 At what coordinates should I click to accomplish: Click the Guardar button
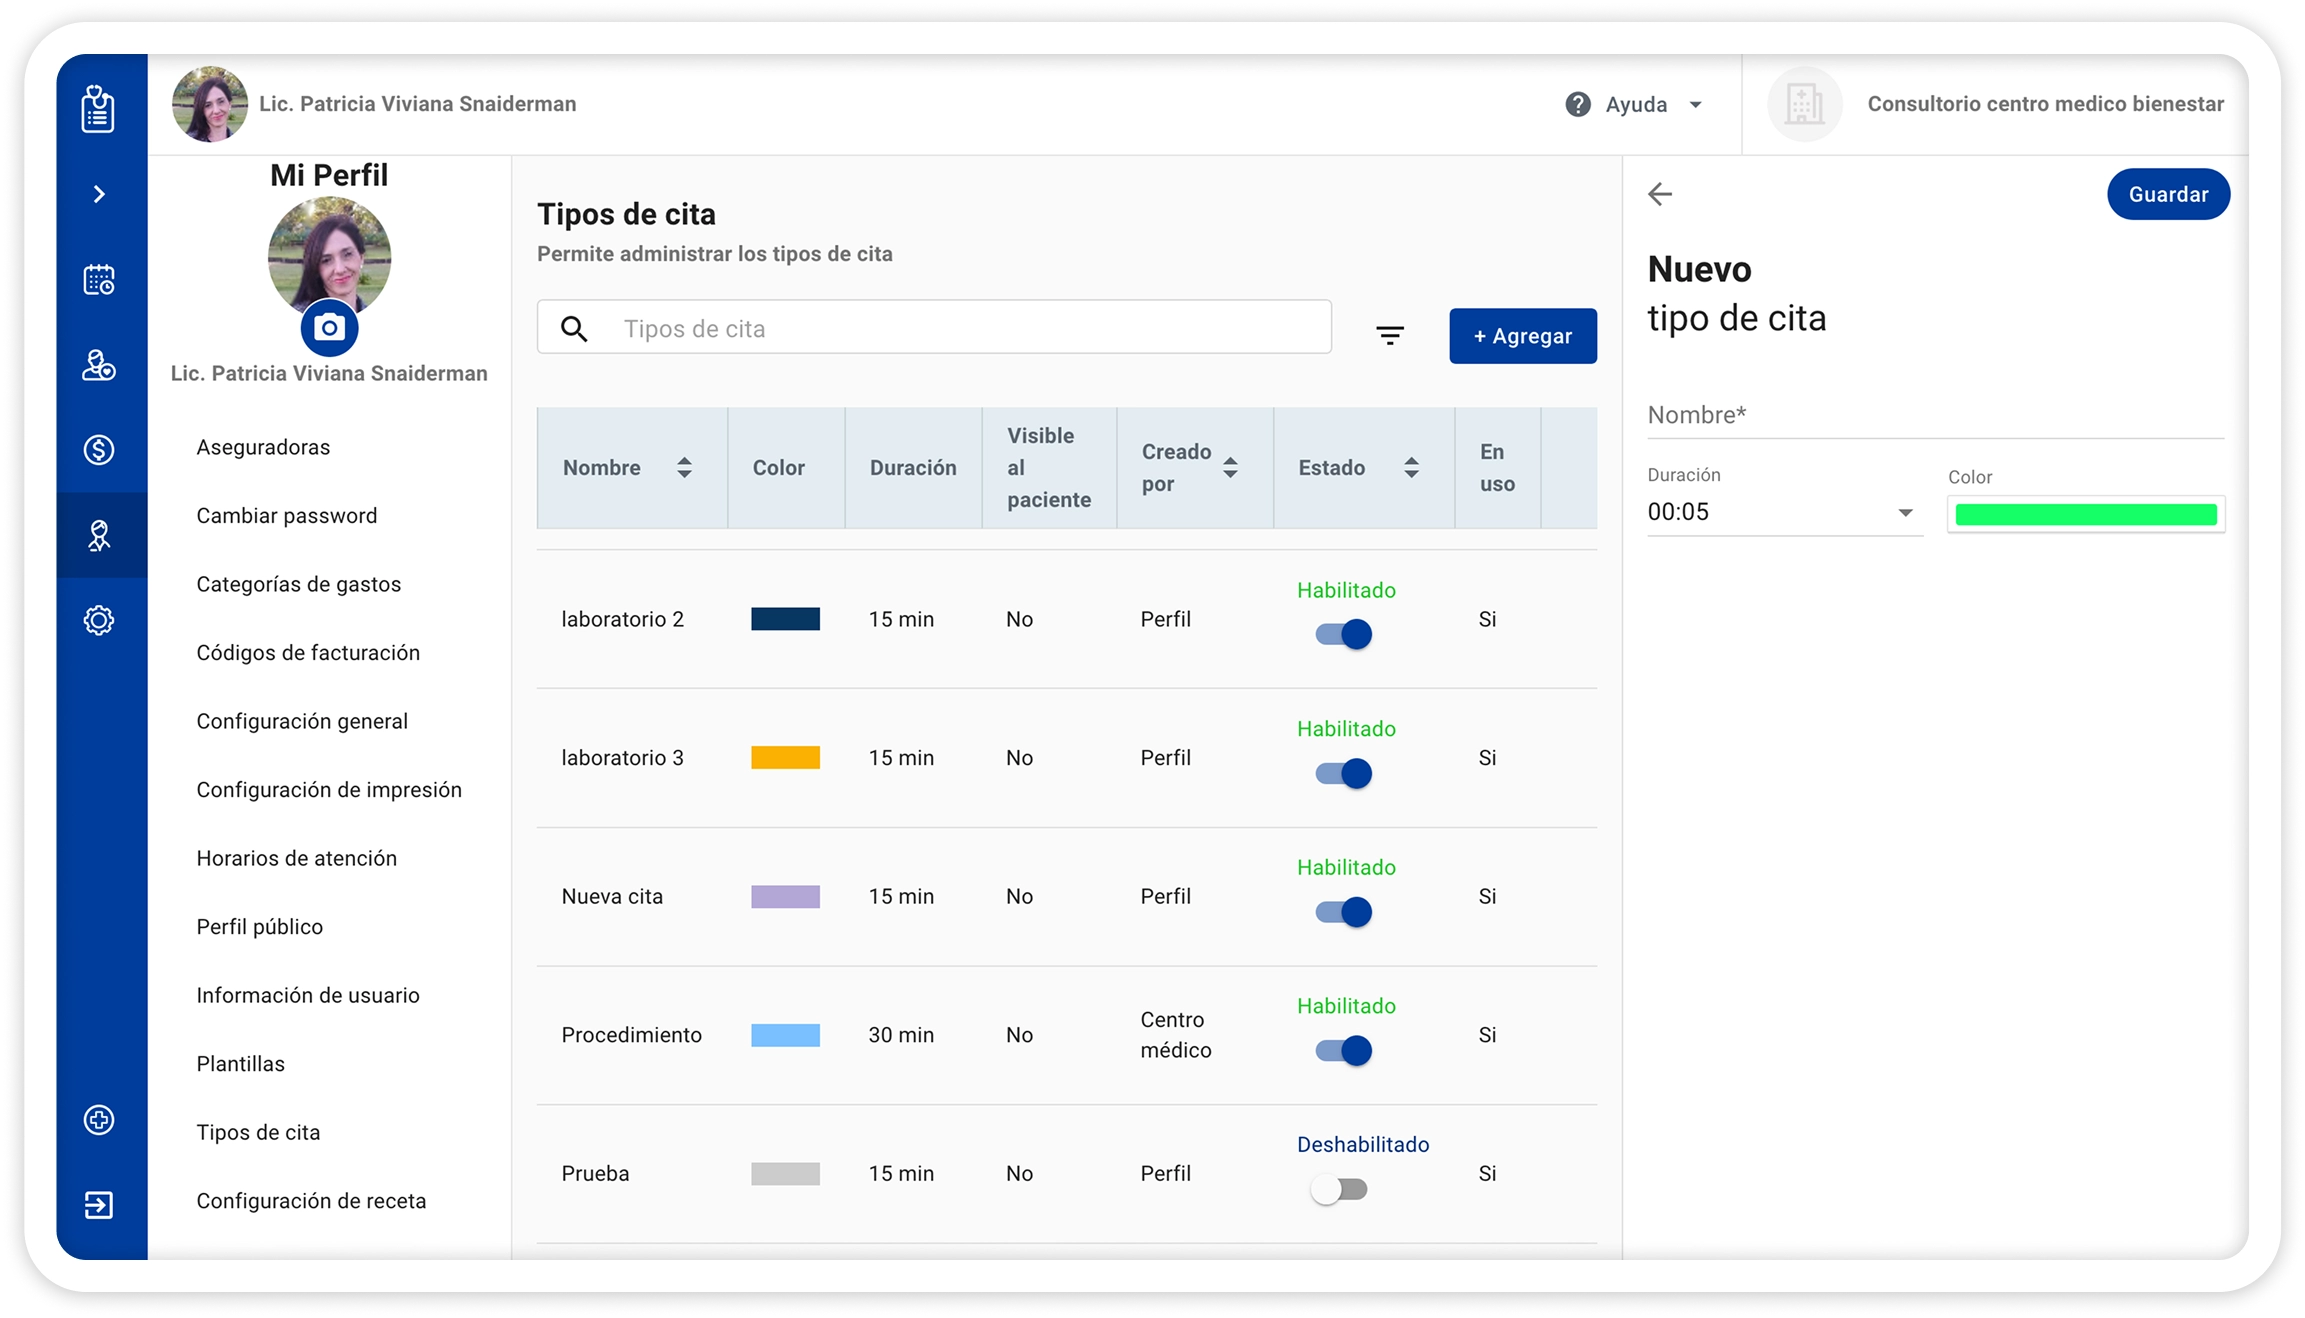(2167, 195)
